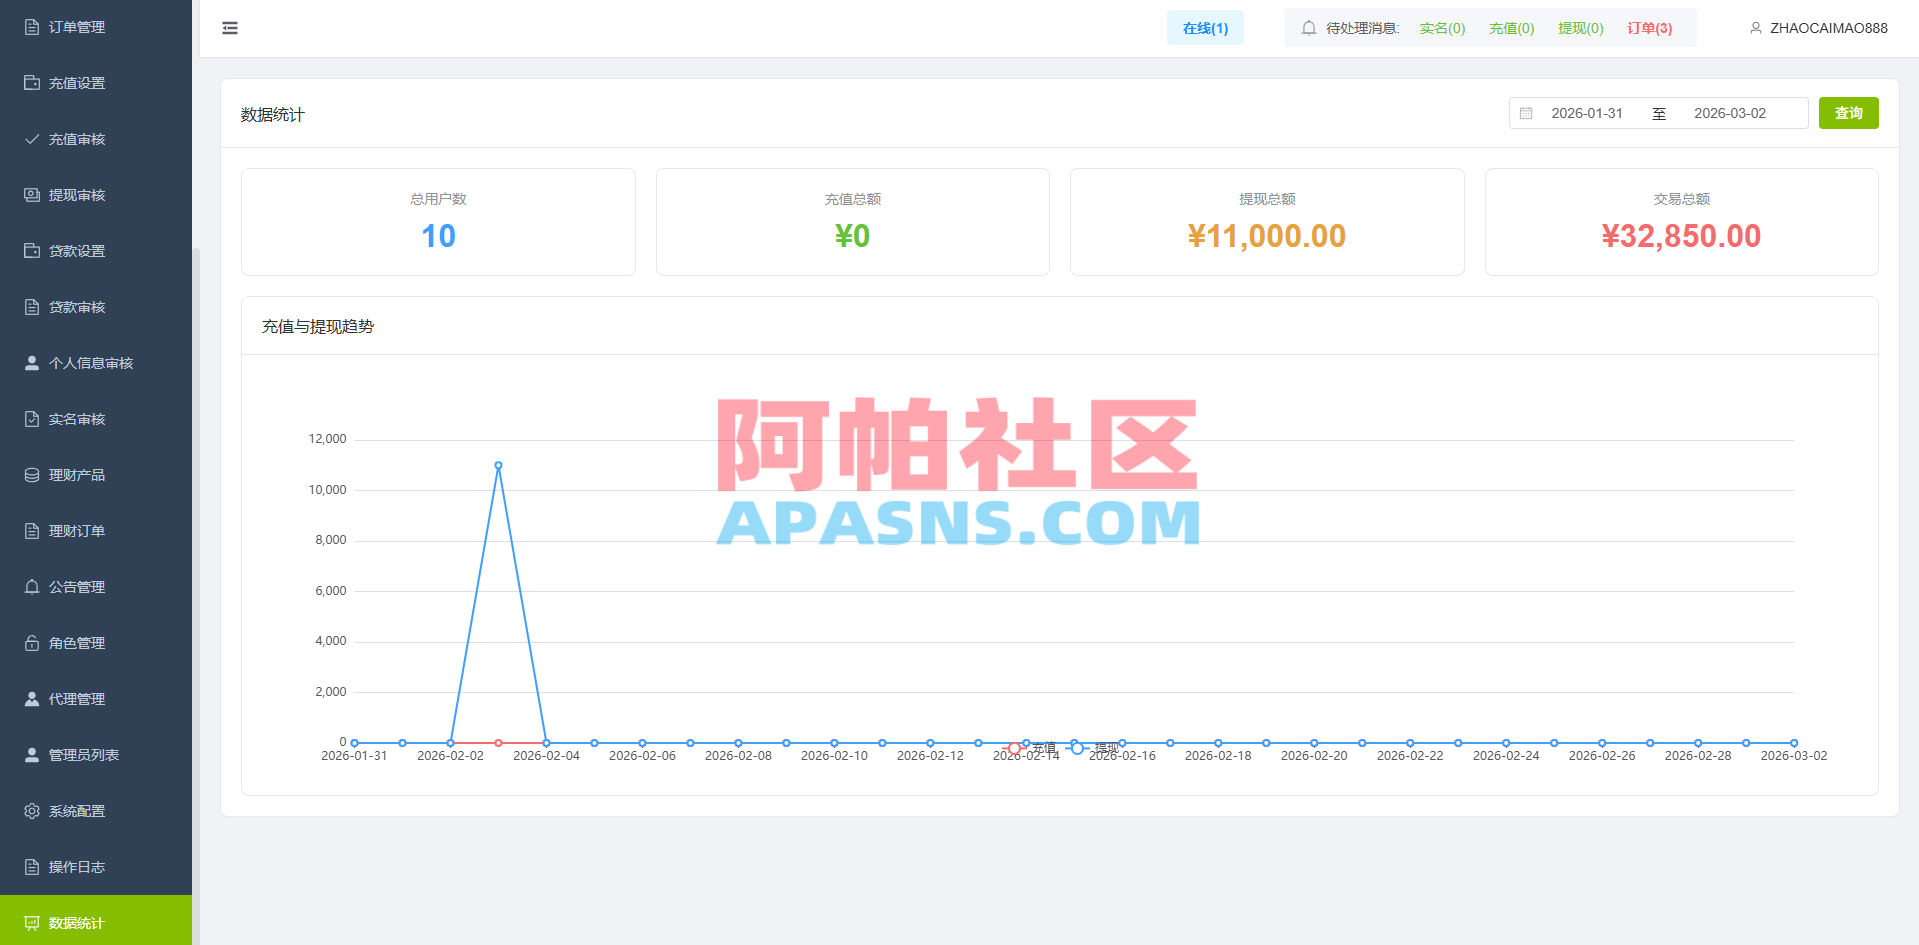Click the 订单管理 sidebar icon
1919x945 pixels.
(32, 27)
